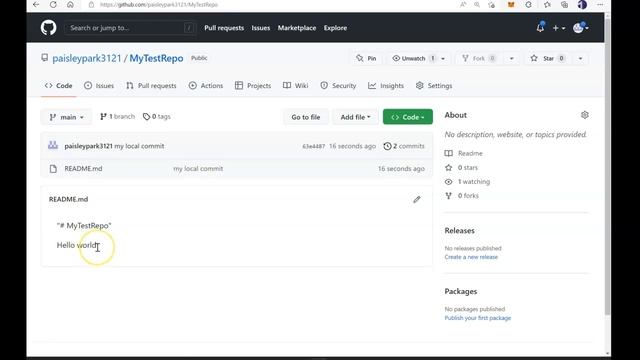640x360 pixels.
Task: Click the browser address bar URL
Action: click(x=159, y=4)
